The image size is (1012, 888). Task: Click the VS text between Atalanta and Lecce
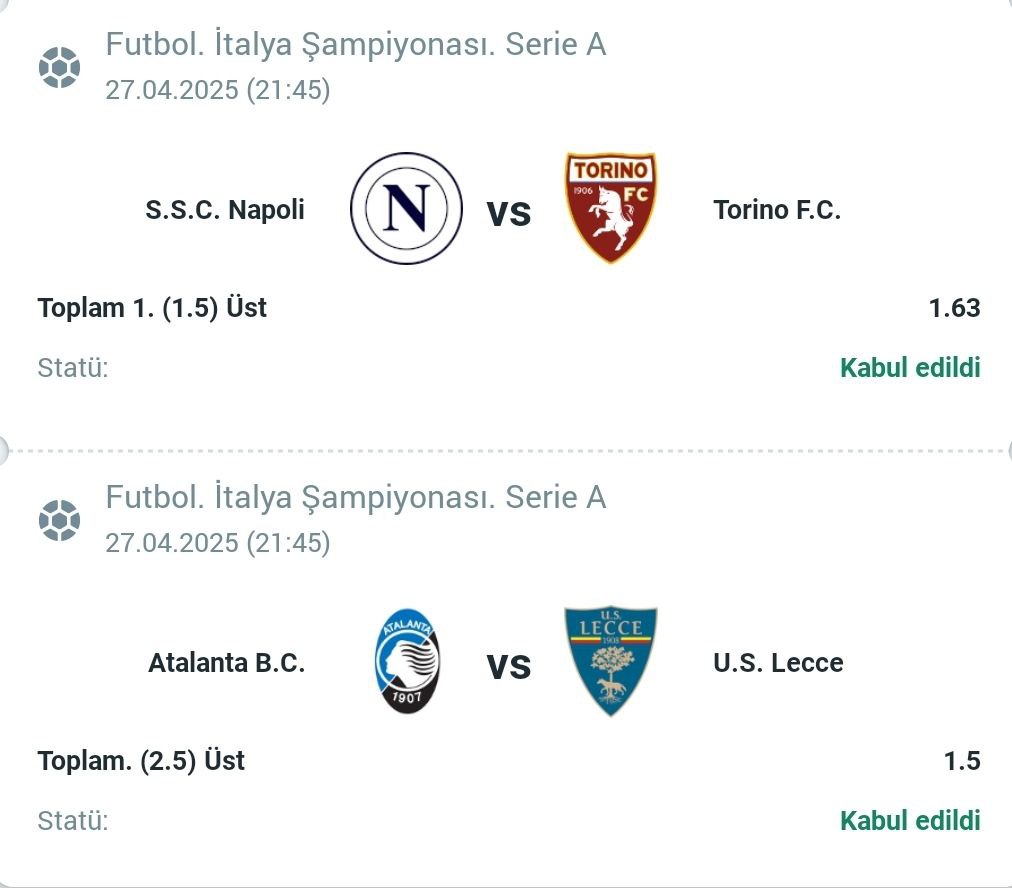[509, 667]
